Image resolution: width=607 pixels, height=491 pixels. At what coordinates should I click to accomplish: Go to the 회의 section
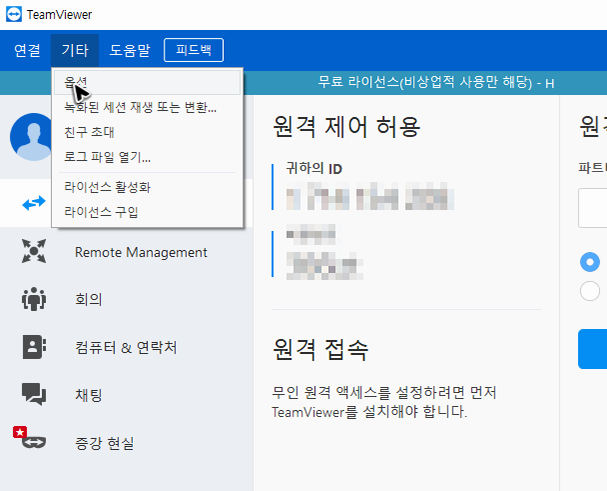pyautogui.click(x=89, y=299)
